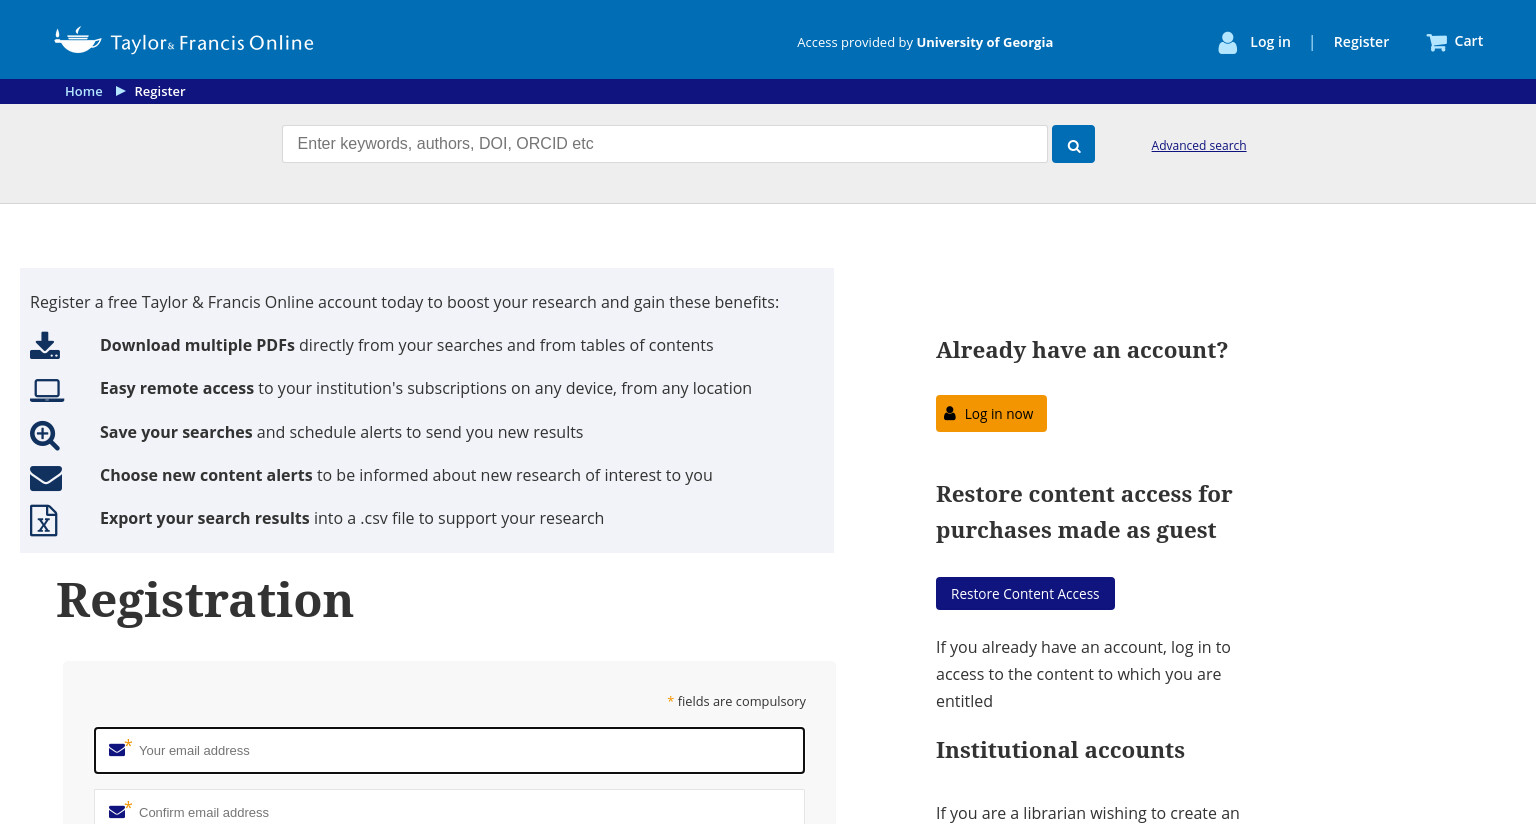The image size is (1536, 824).
Task: Click the magnifier search button
Action: click(1073, 144)
